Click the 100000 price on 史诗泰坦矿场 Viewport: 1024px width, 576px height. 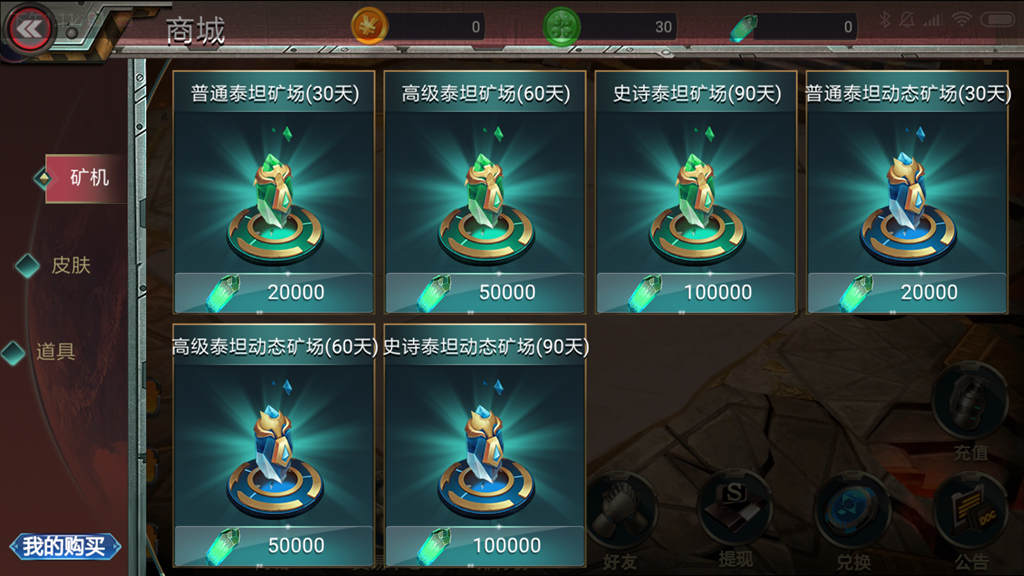coord(718,292)
